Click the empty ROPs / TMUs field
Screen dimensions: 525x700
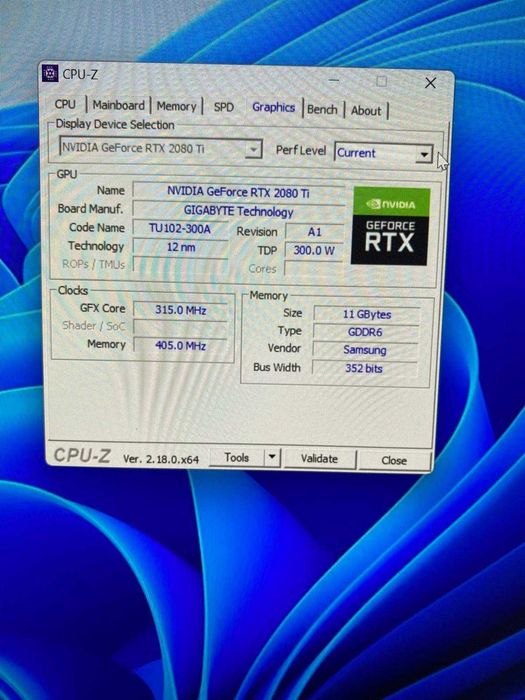(x=180, y=264)
